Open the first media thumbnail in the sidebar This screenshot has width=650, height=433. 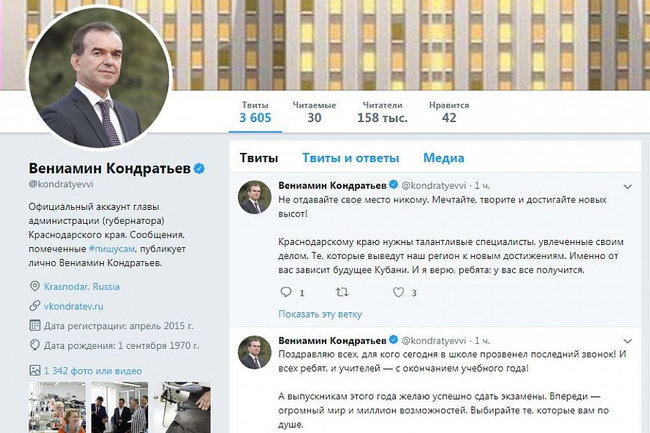click(57, 407)
